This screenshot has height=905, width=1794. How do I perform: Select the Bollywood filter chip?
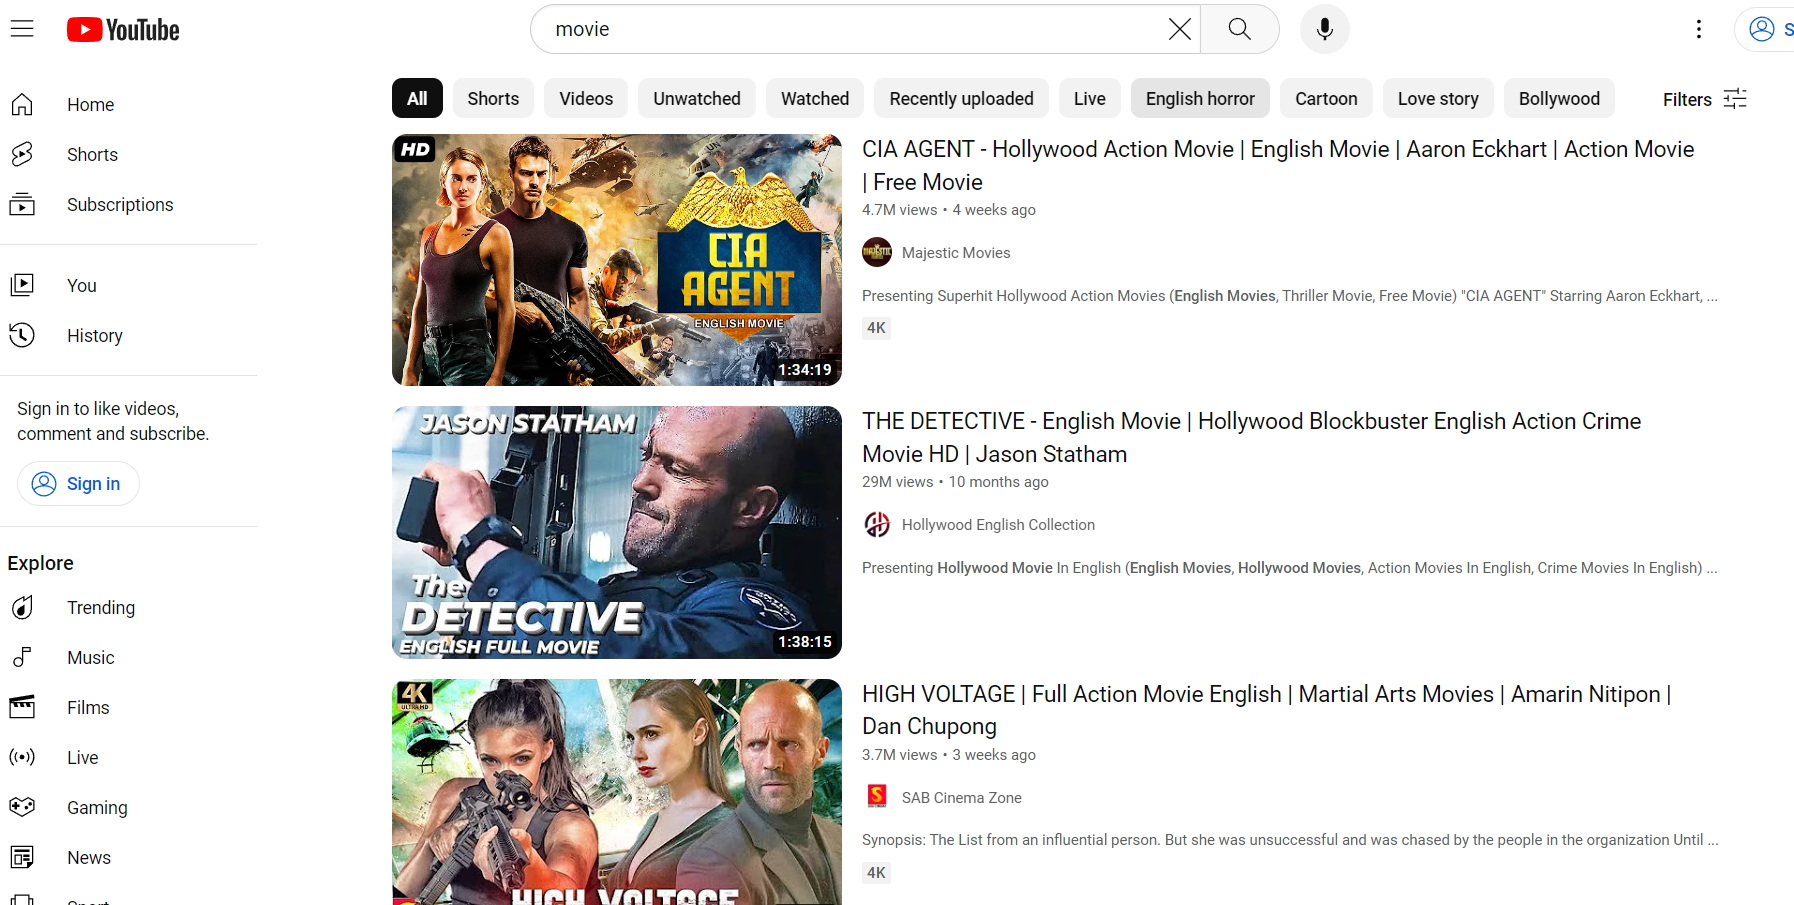[x=1559, y=98]
